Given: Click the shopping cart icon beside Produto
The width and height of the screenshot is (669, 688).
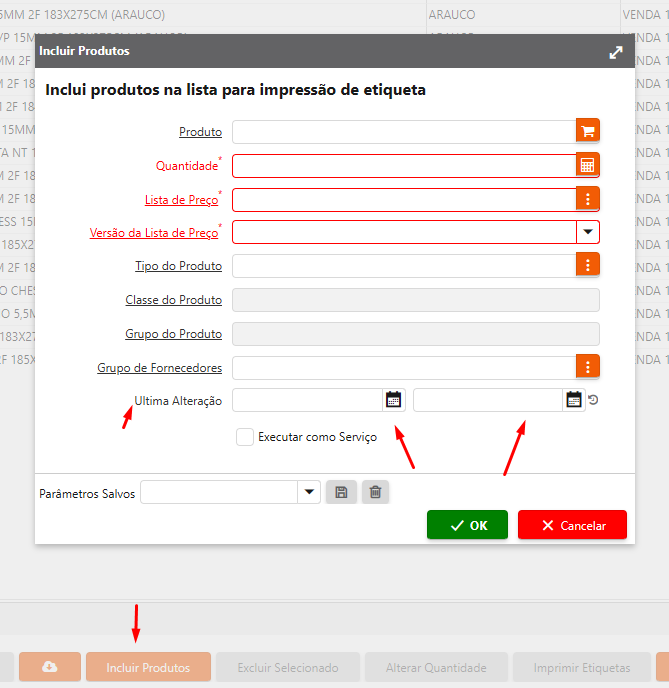Looking at the screenshot, I should [x=587, y=131].
